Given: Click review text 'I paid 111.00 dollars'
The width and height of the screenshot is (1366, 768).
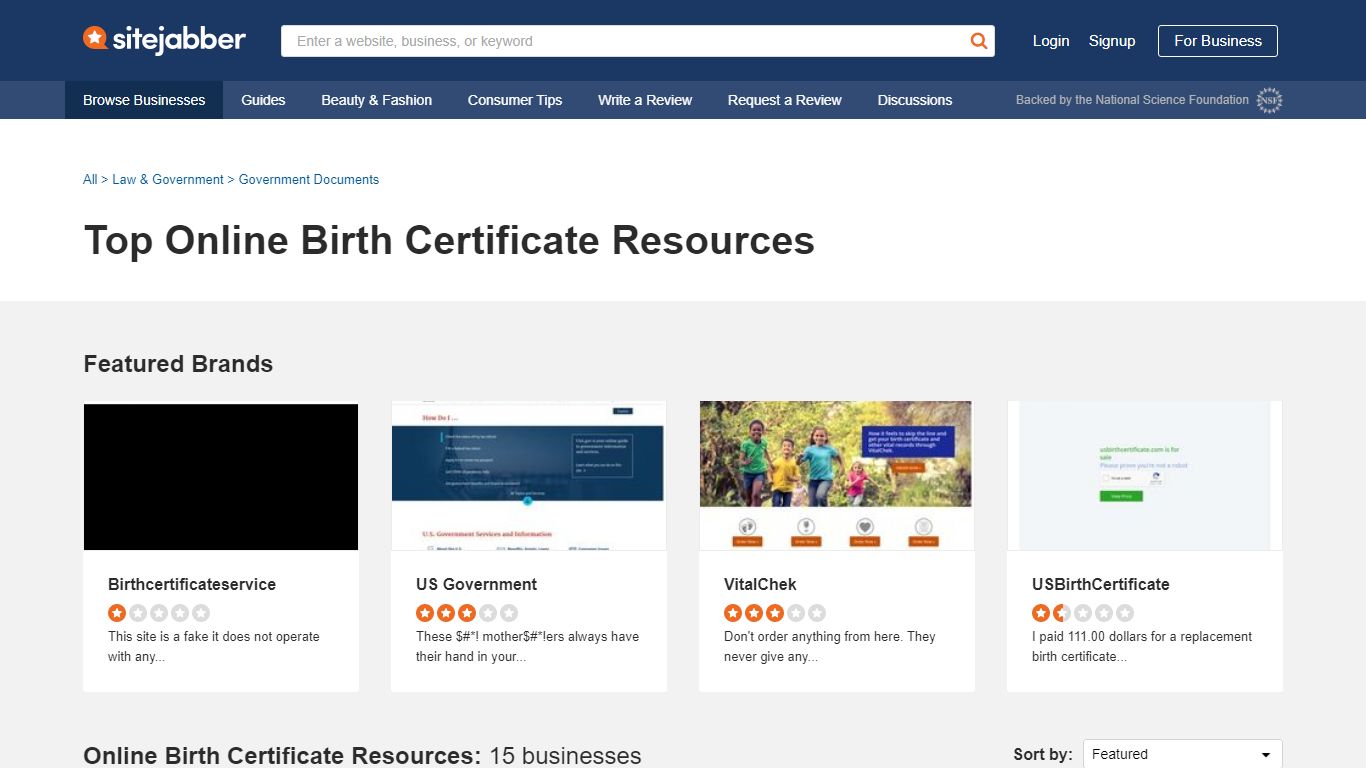Looking at the screenshot, I should 1142,646.
